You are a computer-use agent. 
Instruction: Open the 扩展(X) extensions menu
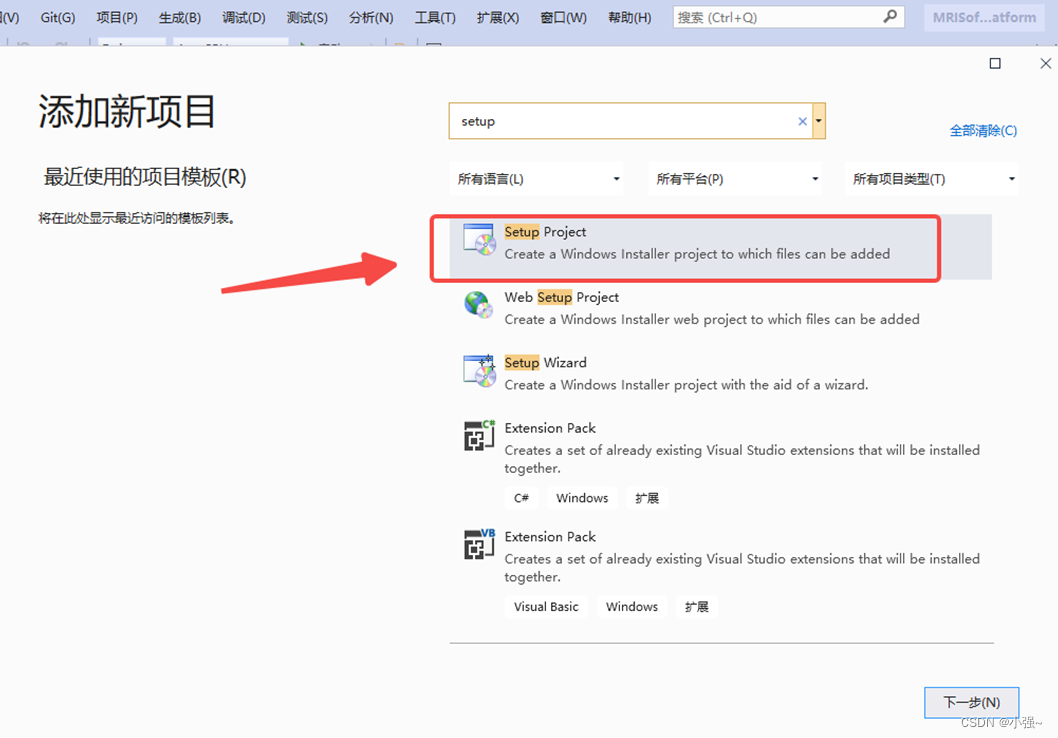pyautogui.click(x=498, y=18)
